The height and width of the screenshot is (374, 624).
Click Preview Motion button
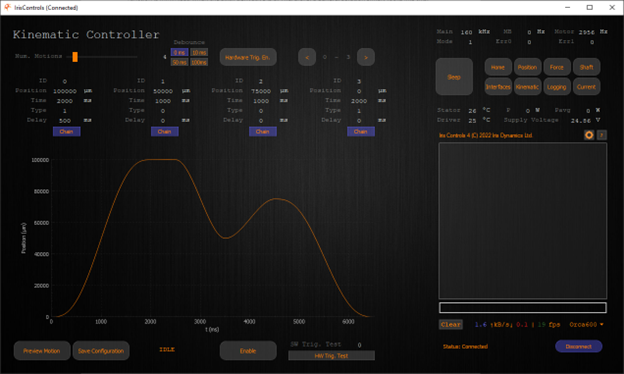42,351
